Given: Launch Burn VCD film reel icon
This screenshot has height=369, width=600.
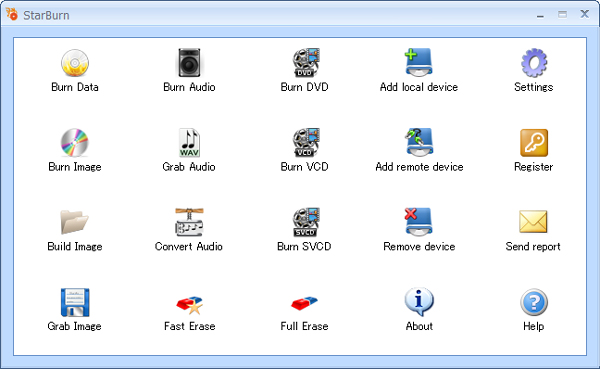Looking at the screenshot, I should coord(306,142).
